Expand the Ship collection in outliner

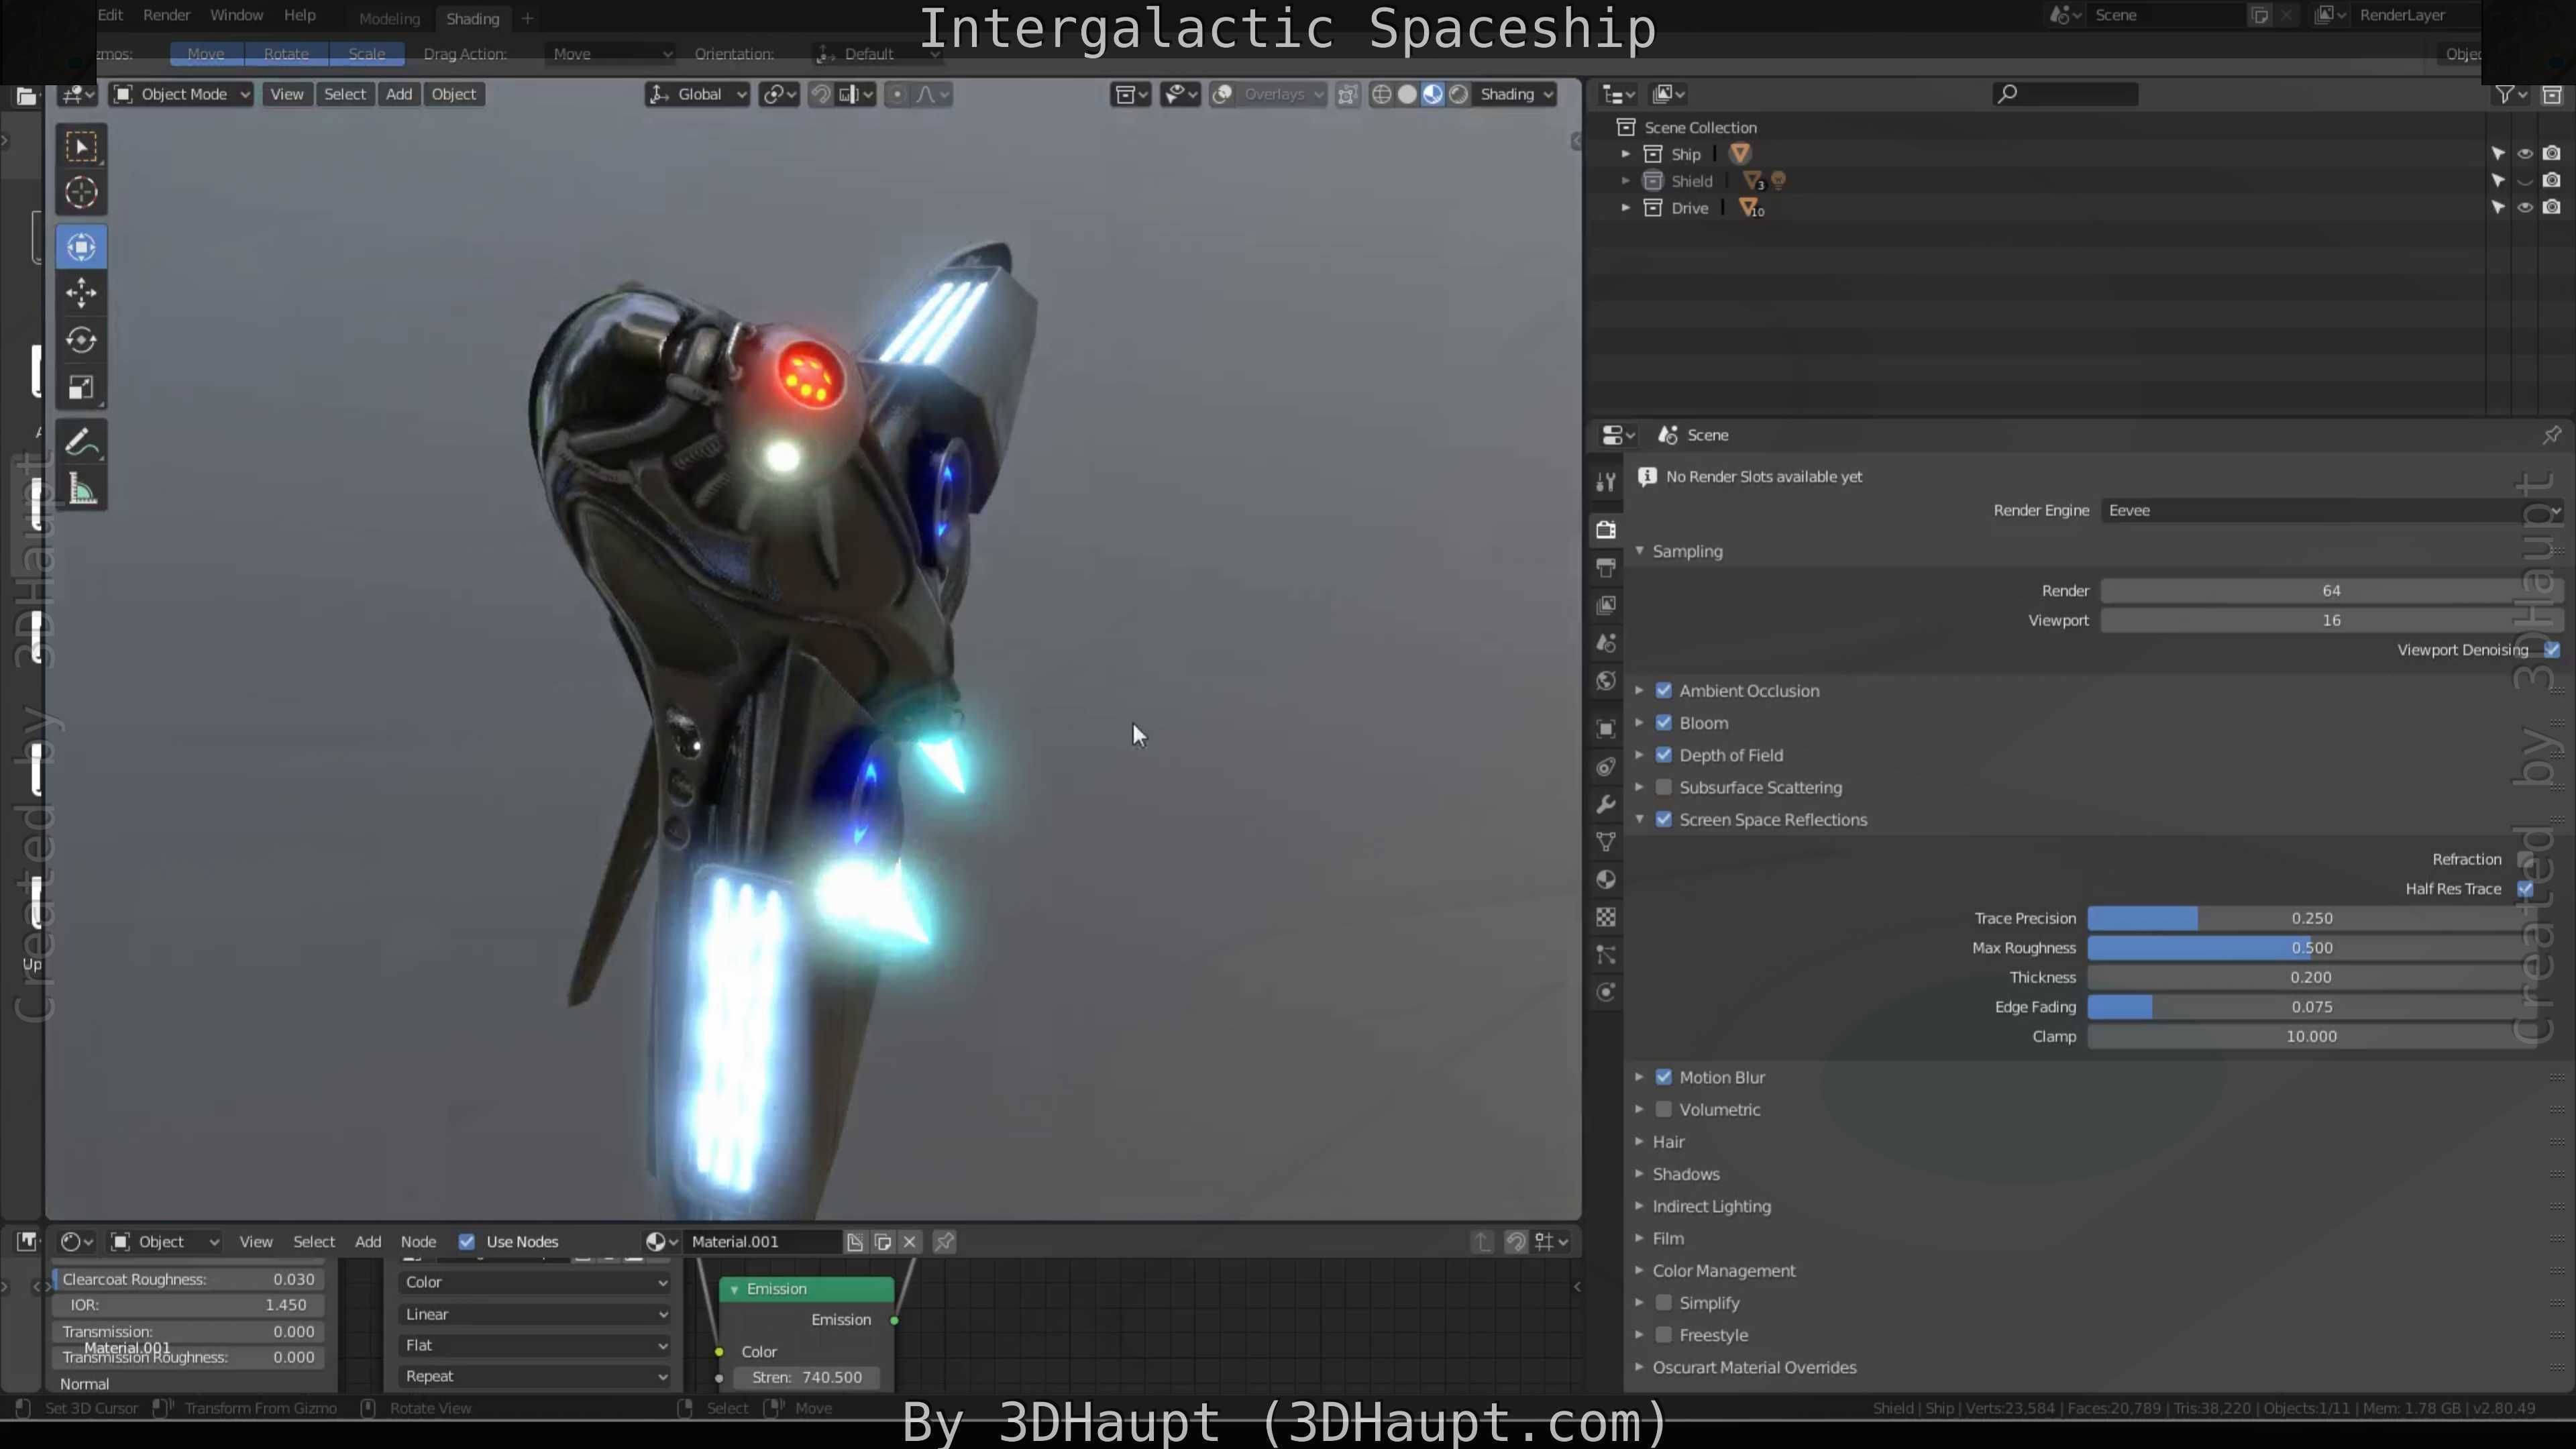click(x=1626, y=154)
